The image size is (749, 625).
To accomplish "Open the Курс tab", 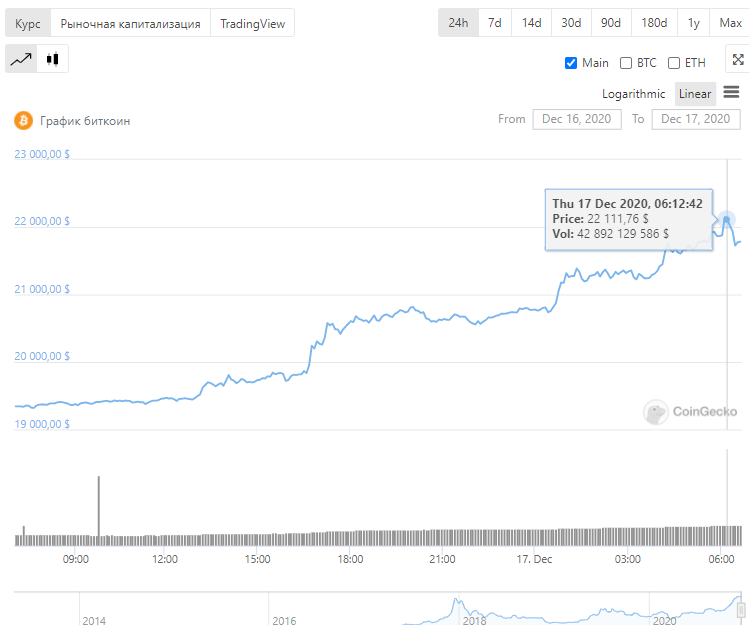I will click(x=28, y=23).
